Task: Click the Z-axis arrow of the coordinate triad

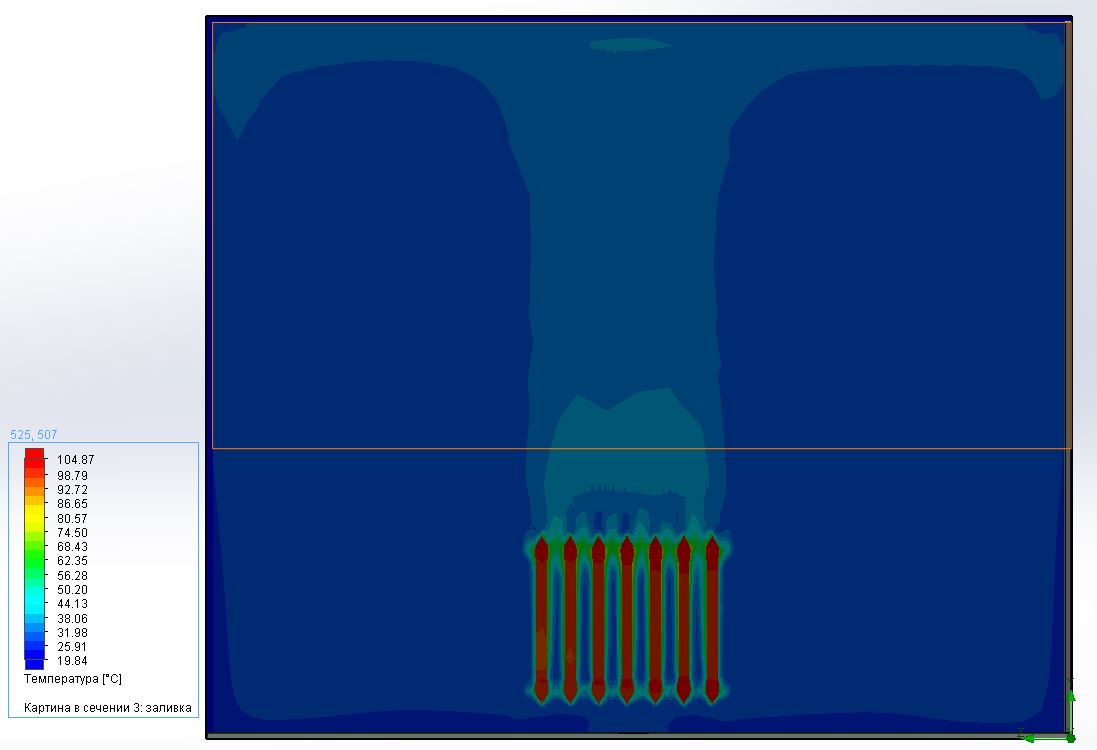Action: (1030, 738)
